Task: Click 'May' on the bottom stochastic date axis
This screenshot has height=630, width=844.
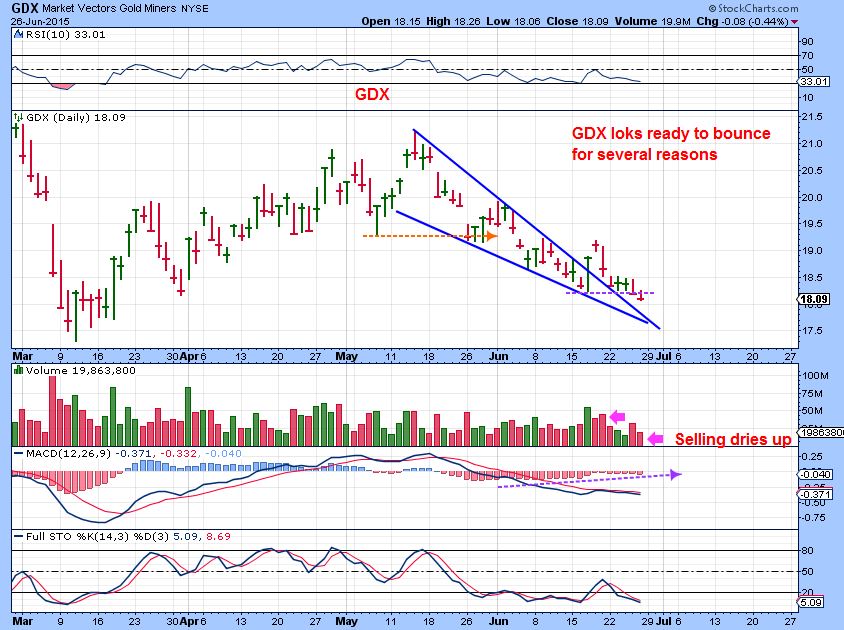Action: [346, 621]
